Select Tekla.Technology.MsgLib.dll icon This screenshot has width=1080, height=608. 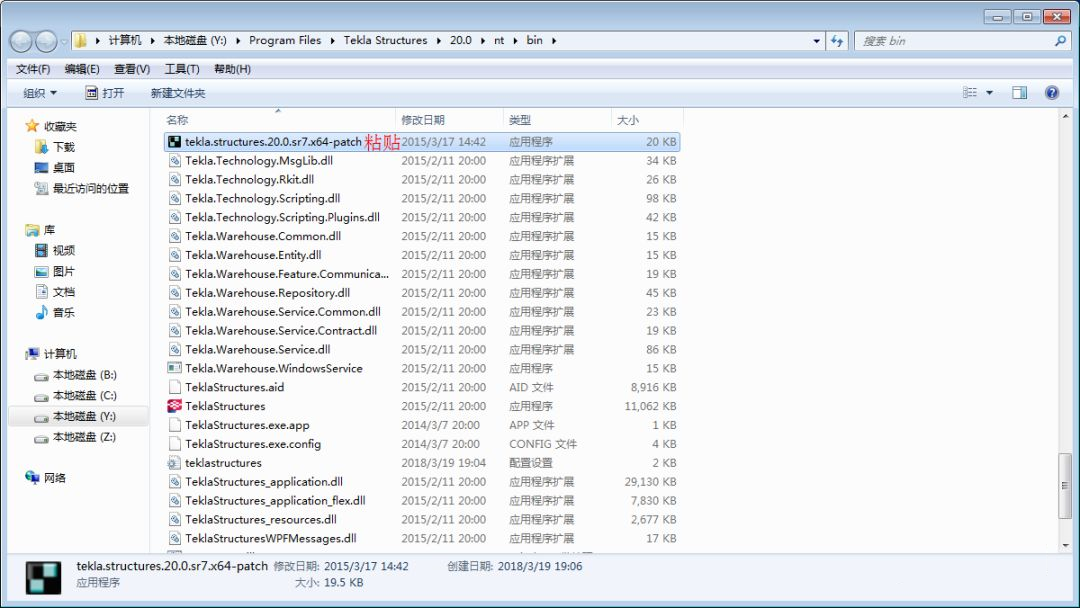click(174, 160)
